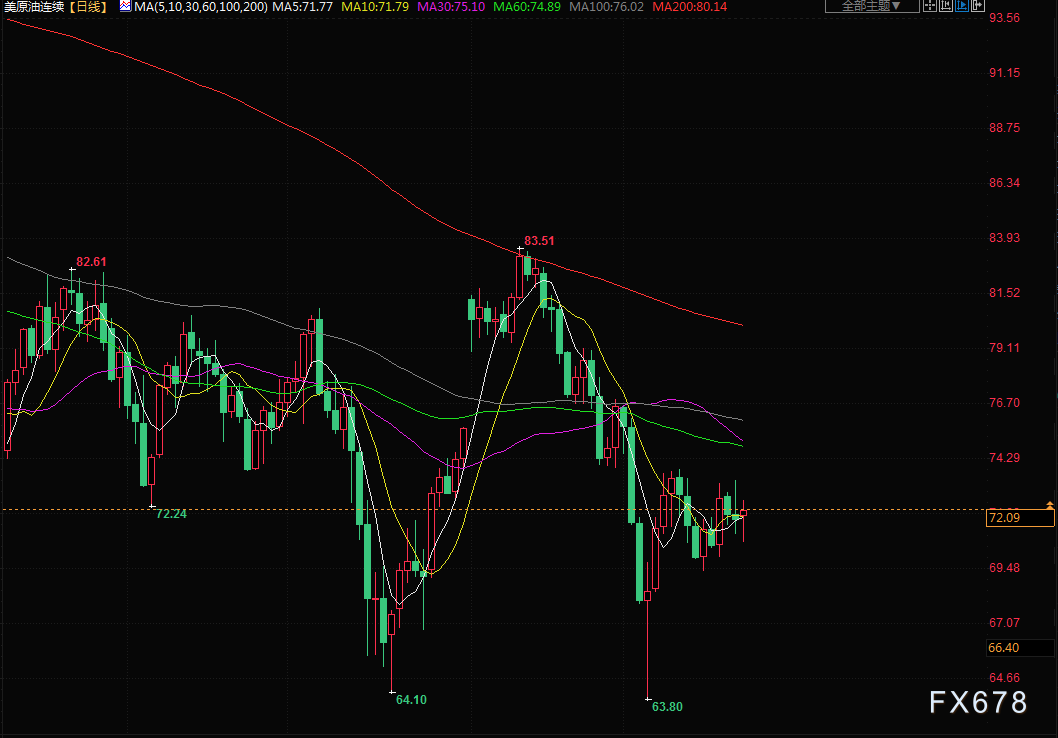Click the yellow MA10:71.79 value
The width and height of the screenshot is (1058, 738).
tap(375, 7)
